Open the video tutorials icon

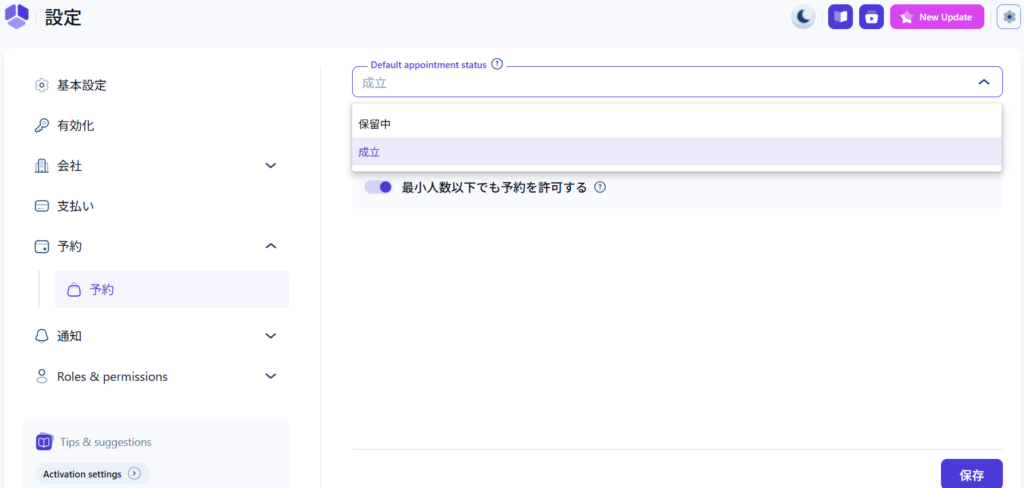pos(871,17)
